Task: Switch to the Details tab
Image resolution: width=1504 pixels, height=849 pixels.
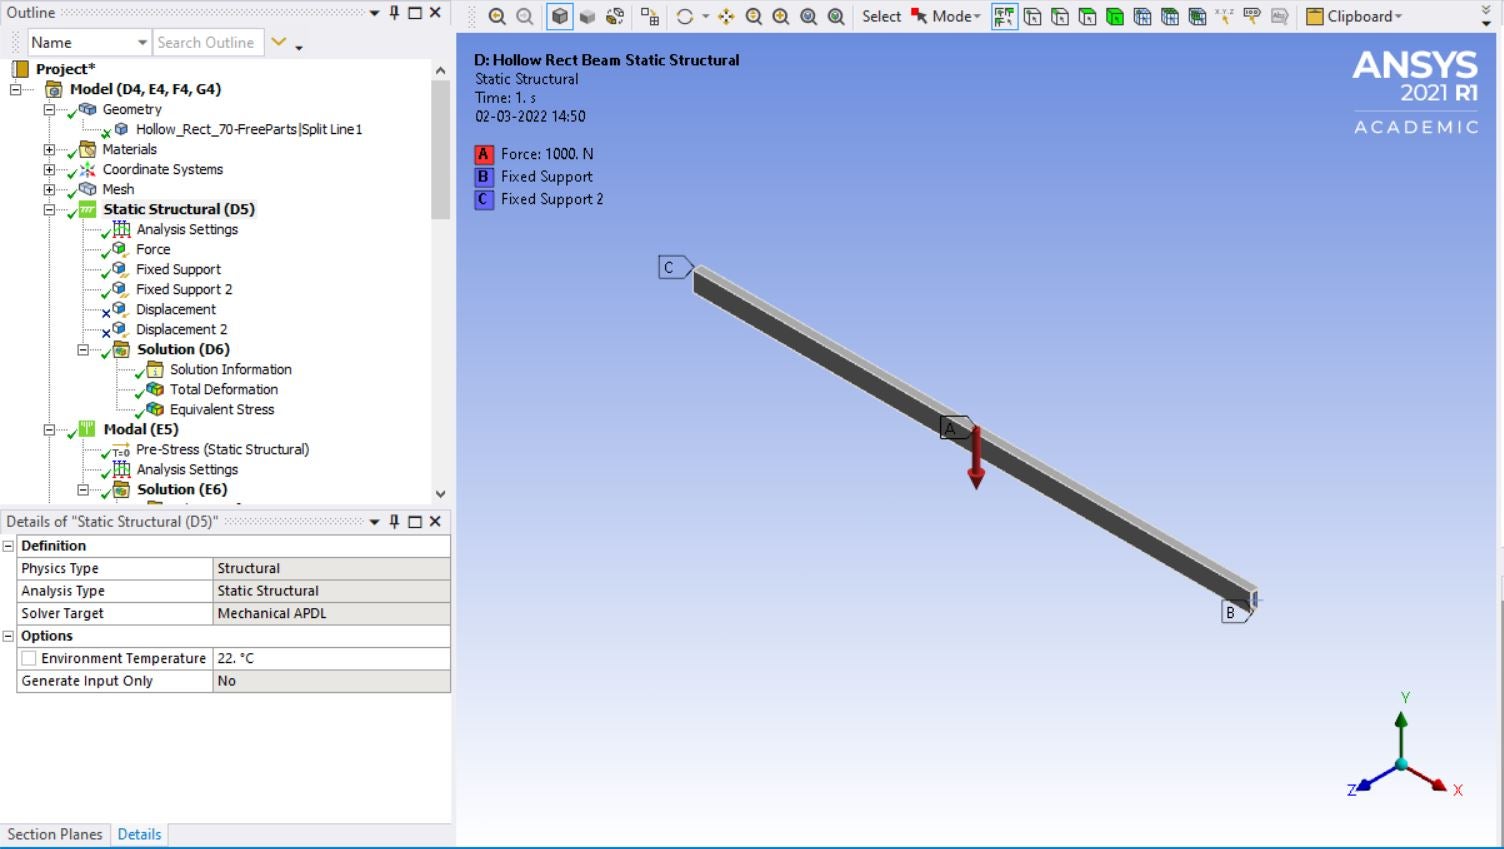Action: 139,834
